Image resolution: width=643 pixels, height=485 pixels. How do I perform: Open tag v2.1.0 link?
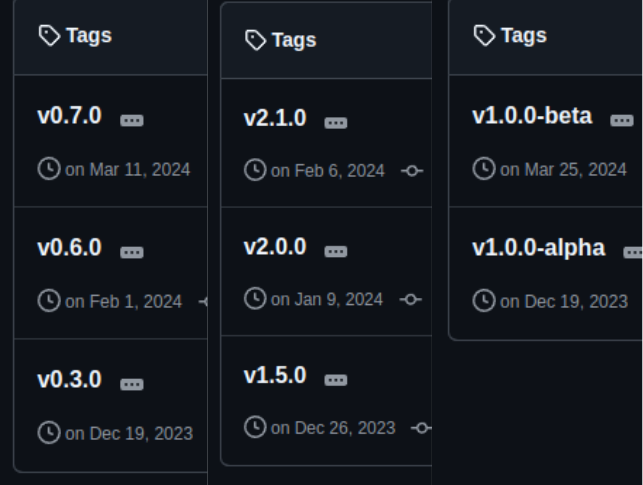[x=275, y=118]
